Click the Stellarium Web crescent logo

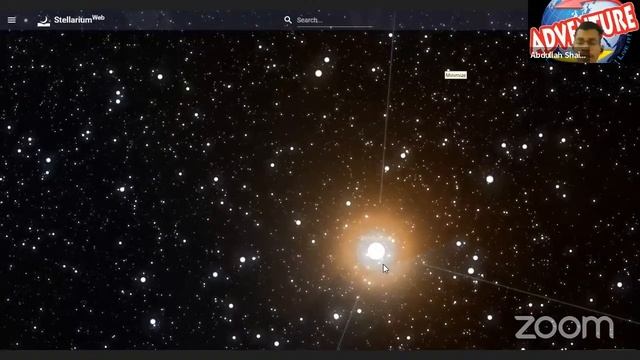(44, 21)
